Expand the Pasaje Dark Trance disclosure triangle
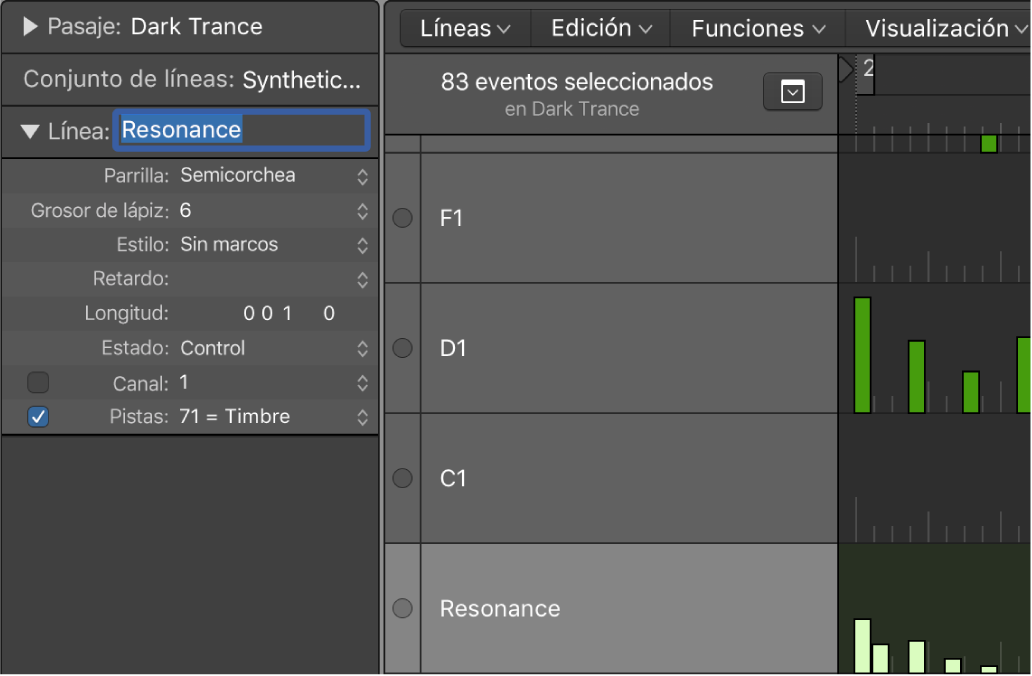The height and width of the screenshot is (676, 1032). pos(30,27)
